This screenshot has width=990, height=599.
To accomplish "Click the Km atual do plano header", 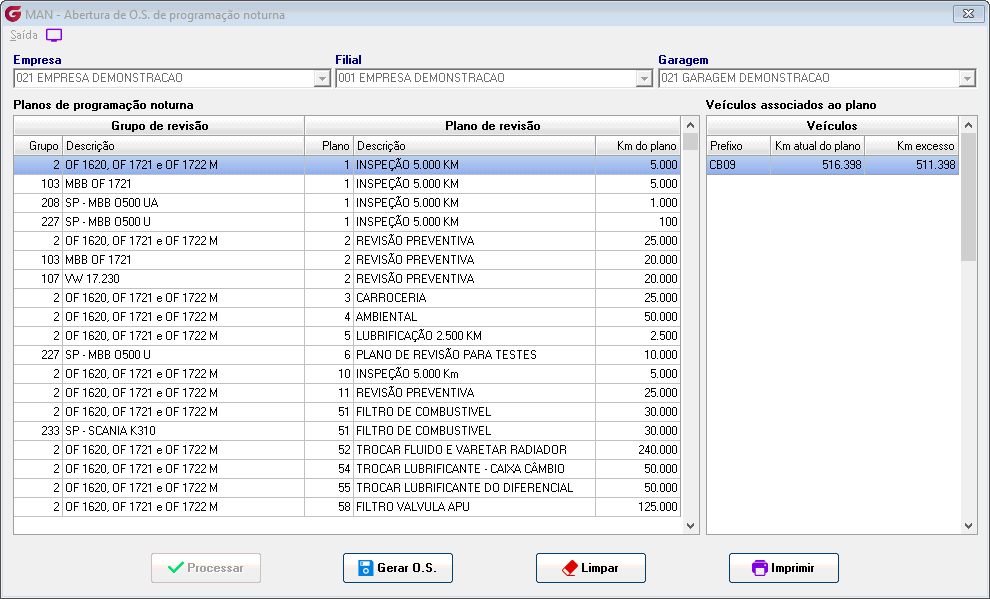I will 818,146.
